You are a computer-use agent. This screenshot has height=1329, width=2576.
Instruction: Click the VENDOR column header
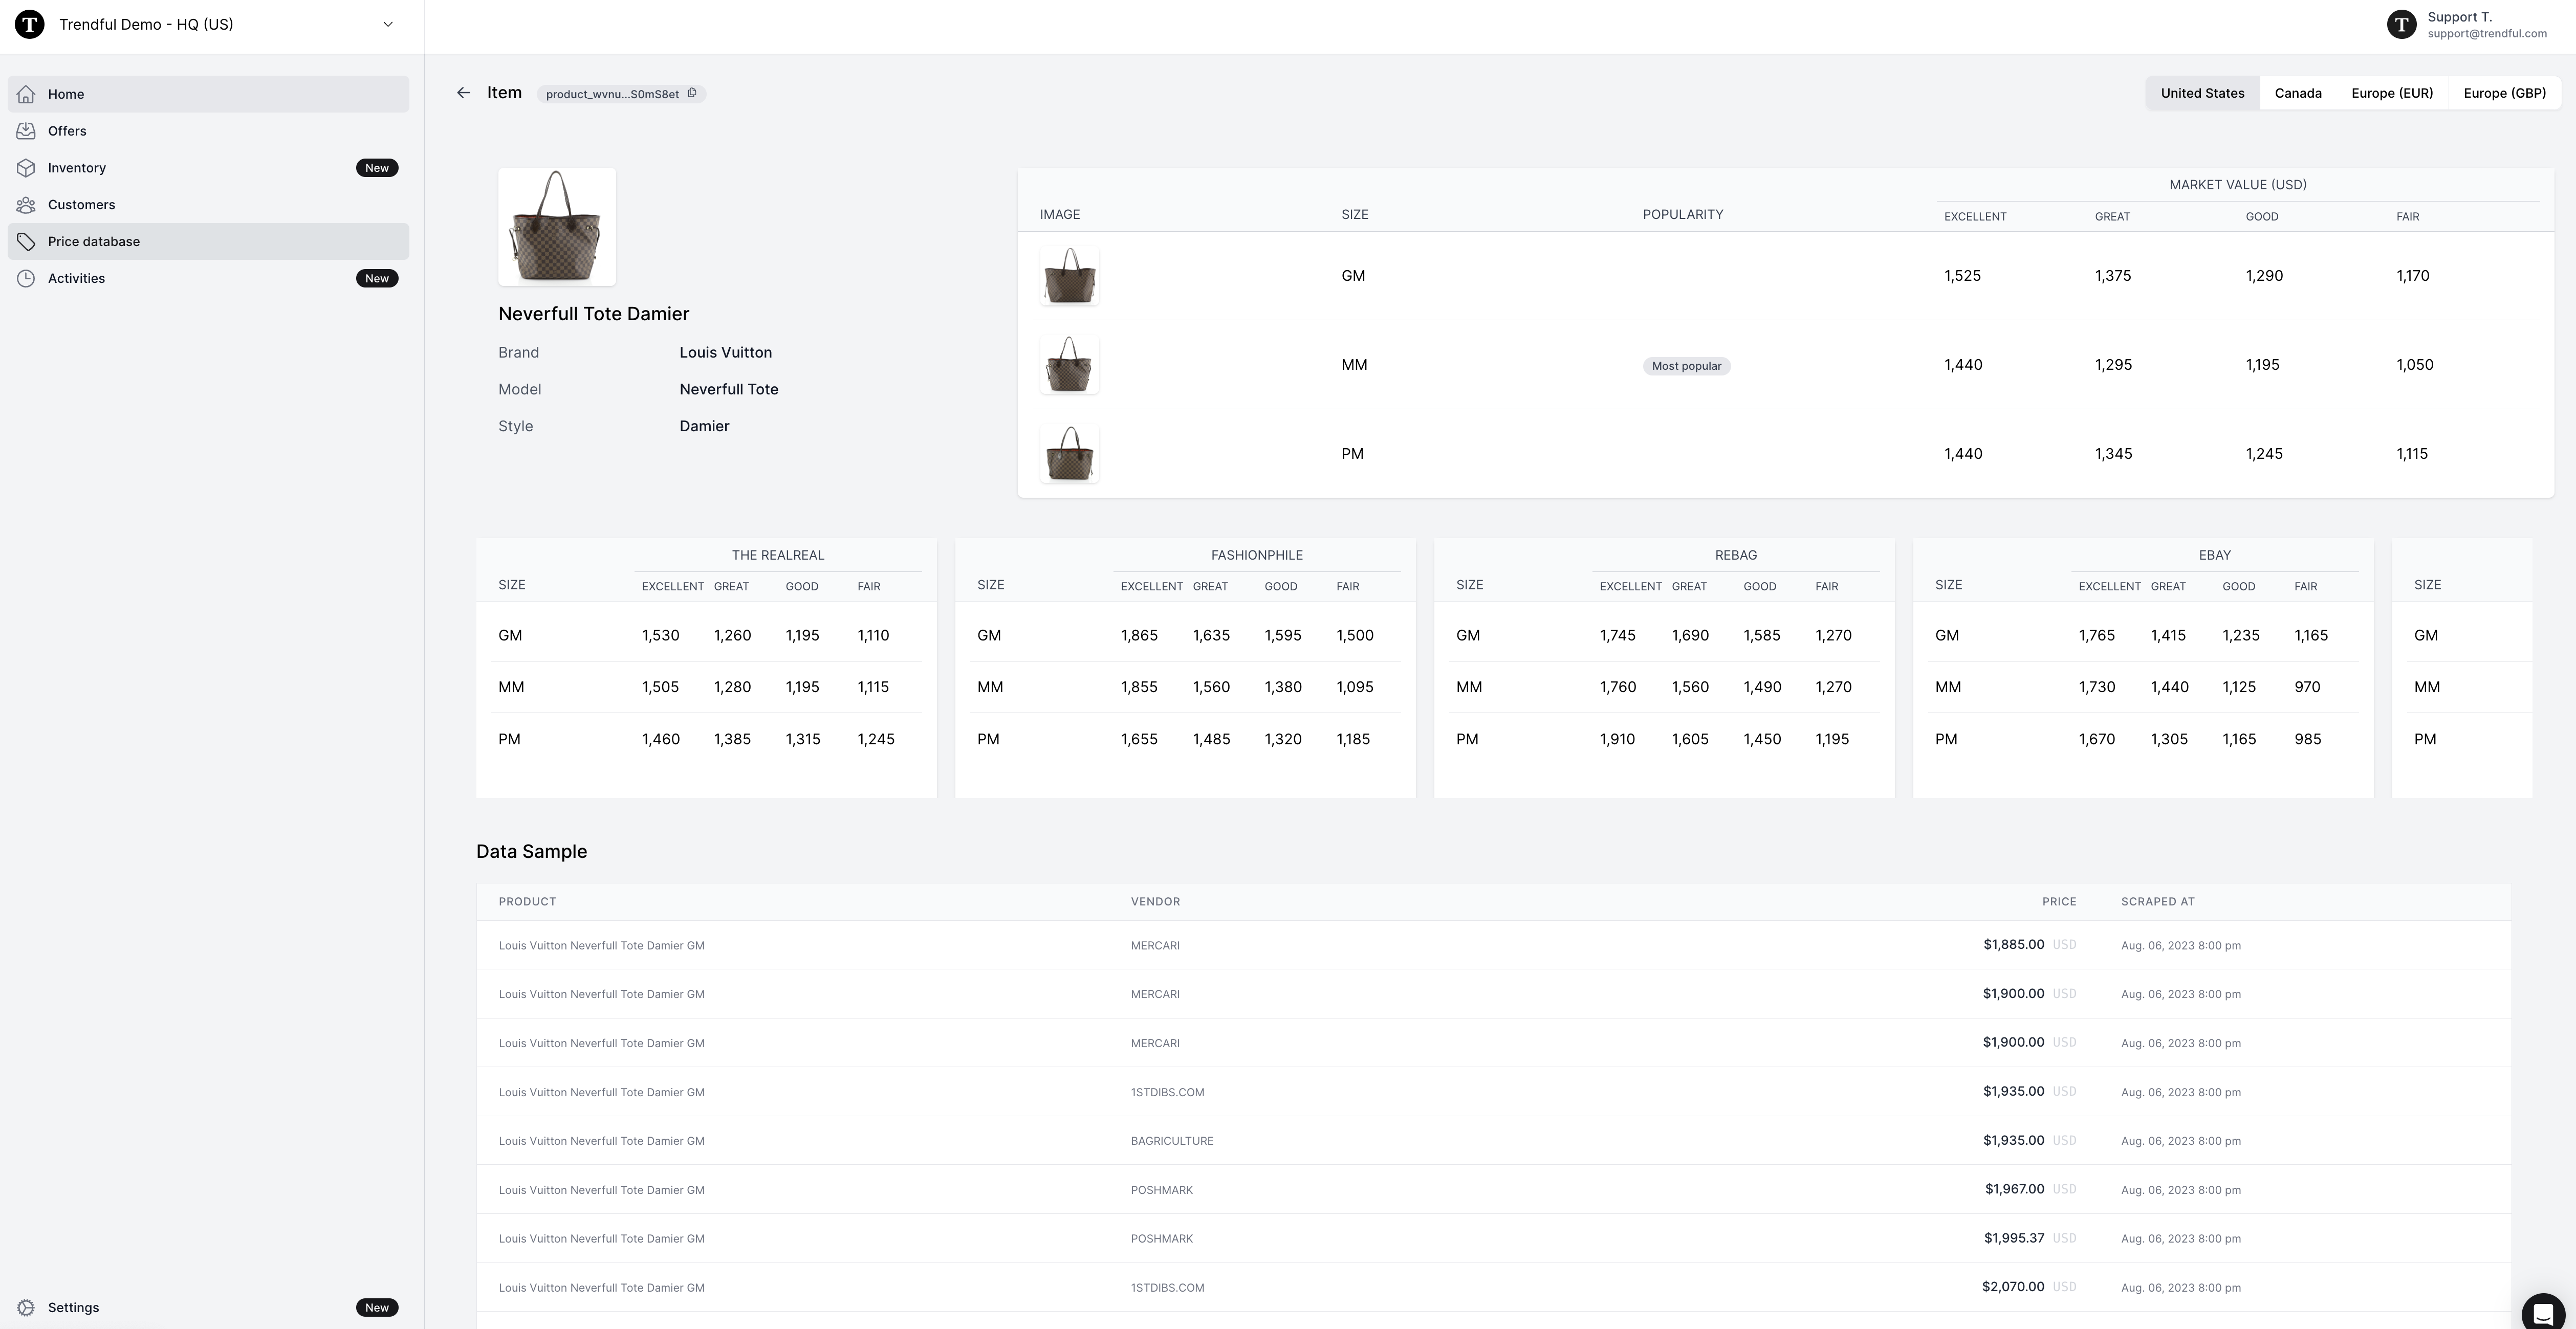[1155, 902]
